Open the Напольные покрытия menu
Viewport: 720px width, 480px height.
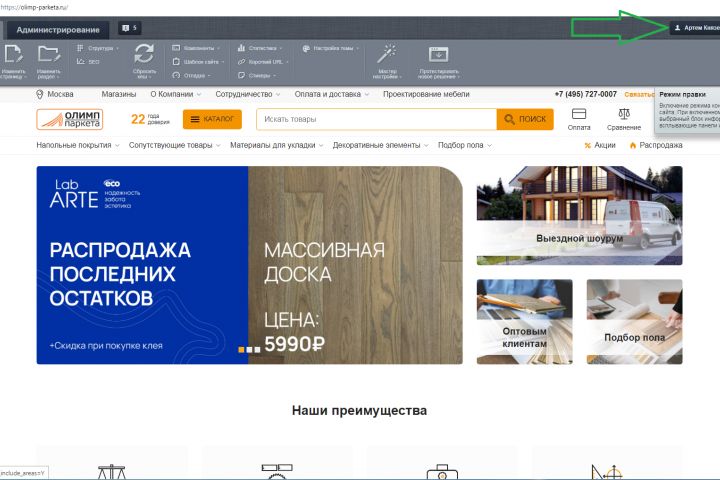pyautogui.click(x=78, y=145)
